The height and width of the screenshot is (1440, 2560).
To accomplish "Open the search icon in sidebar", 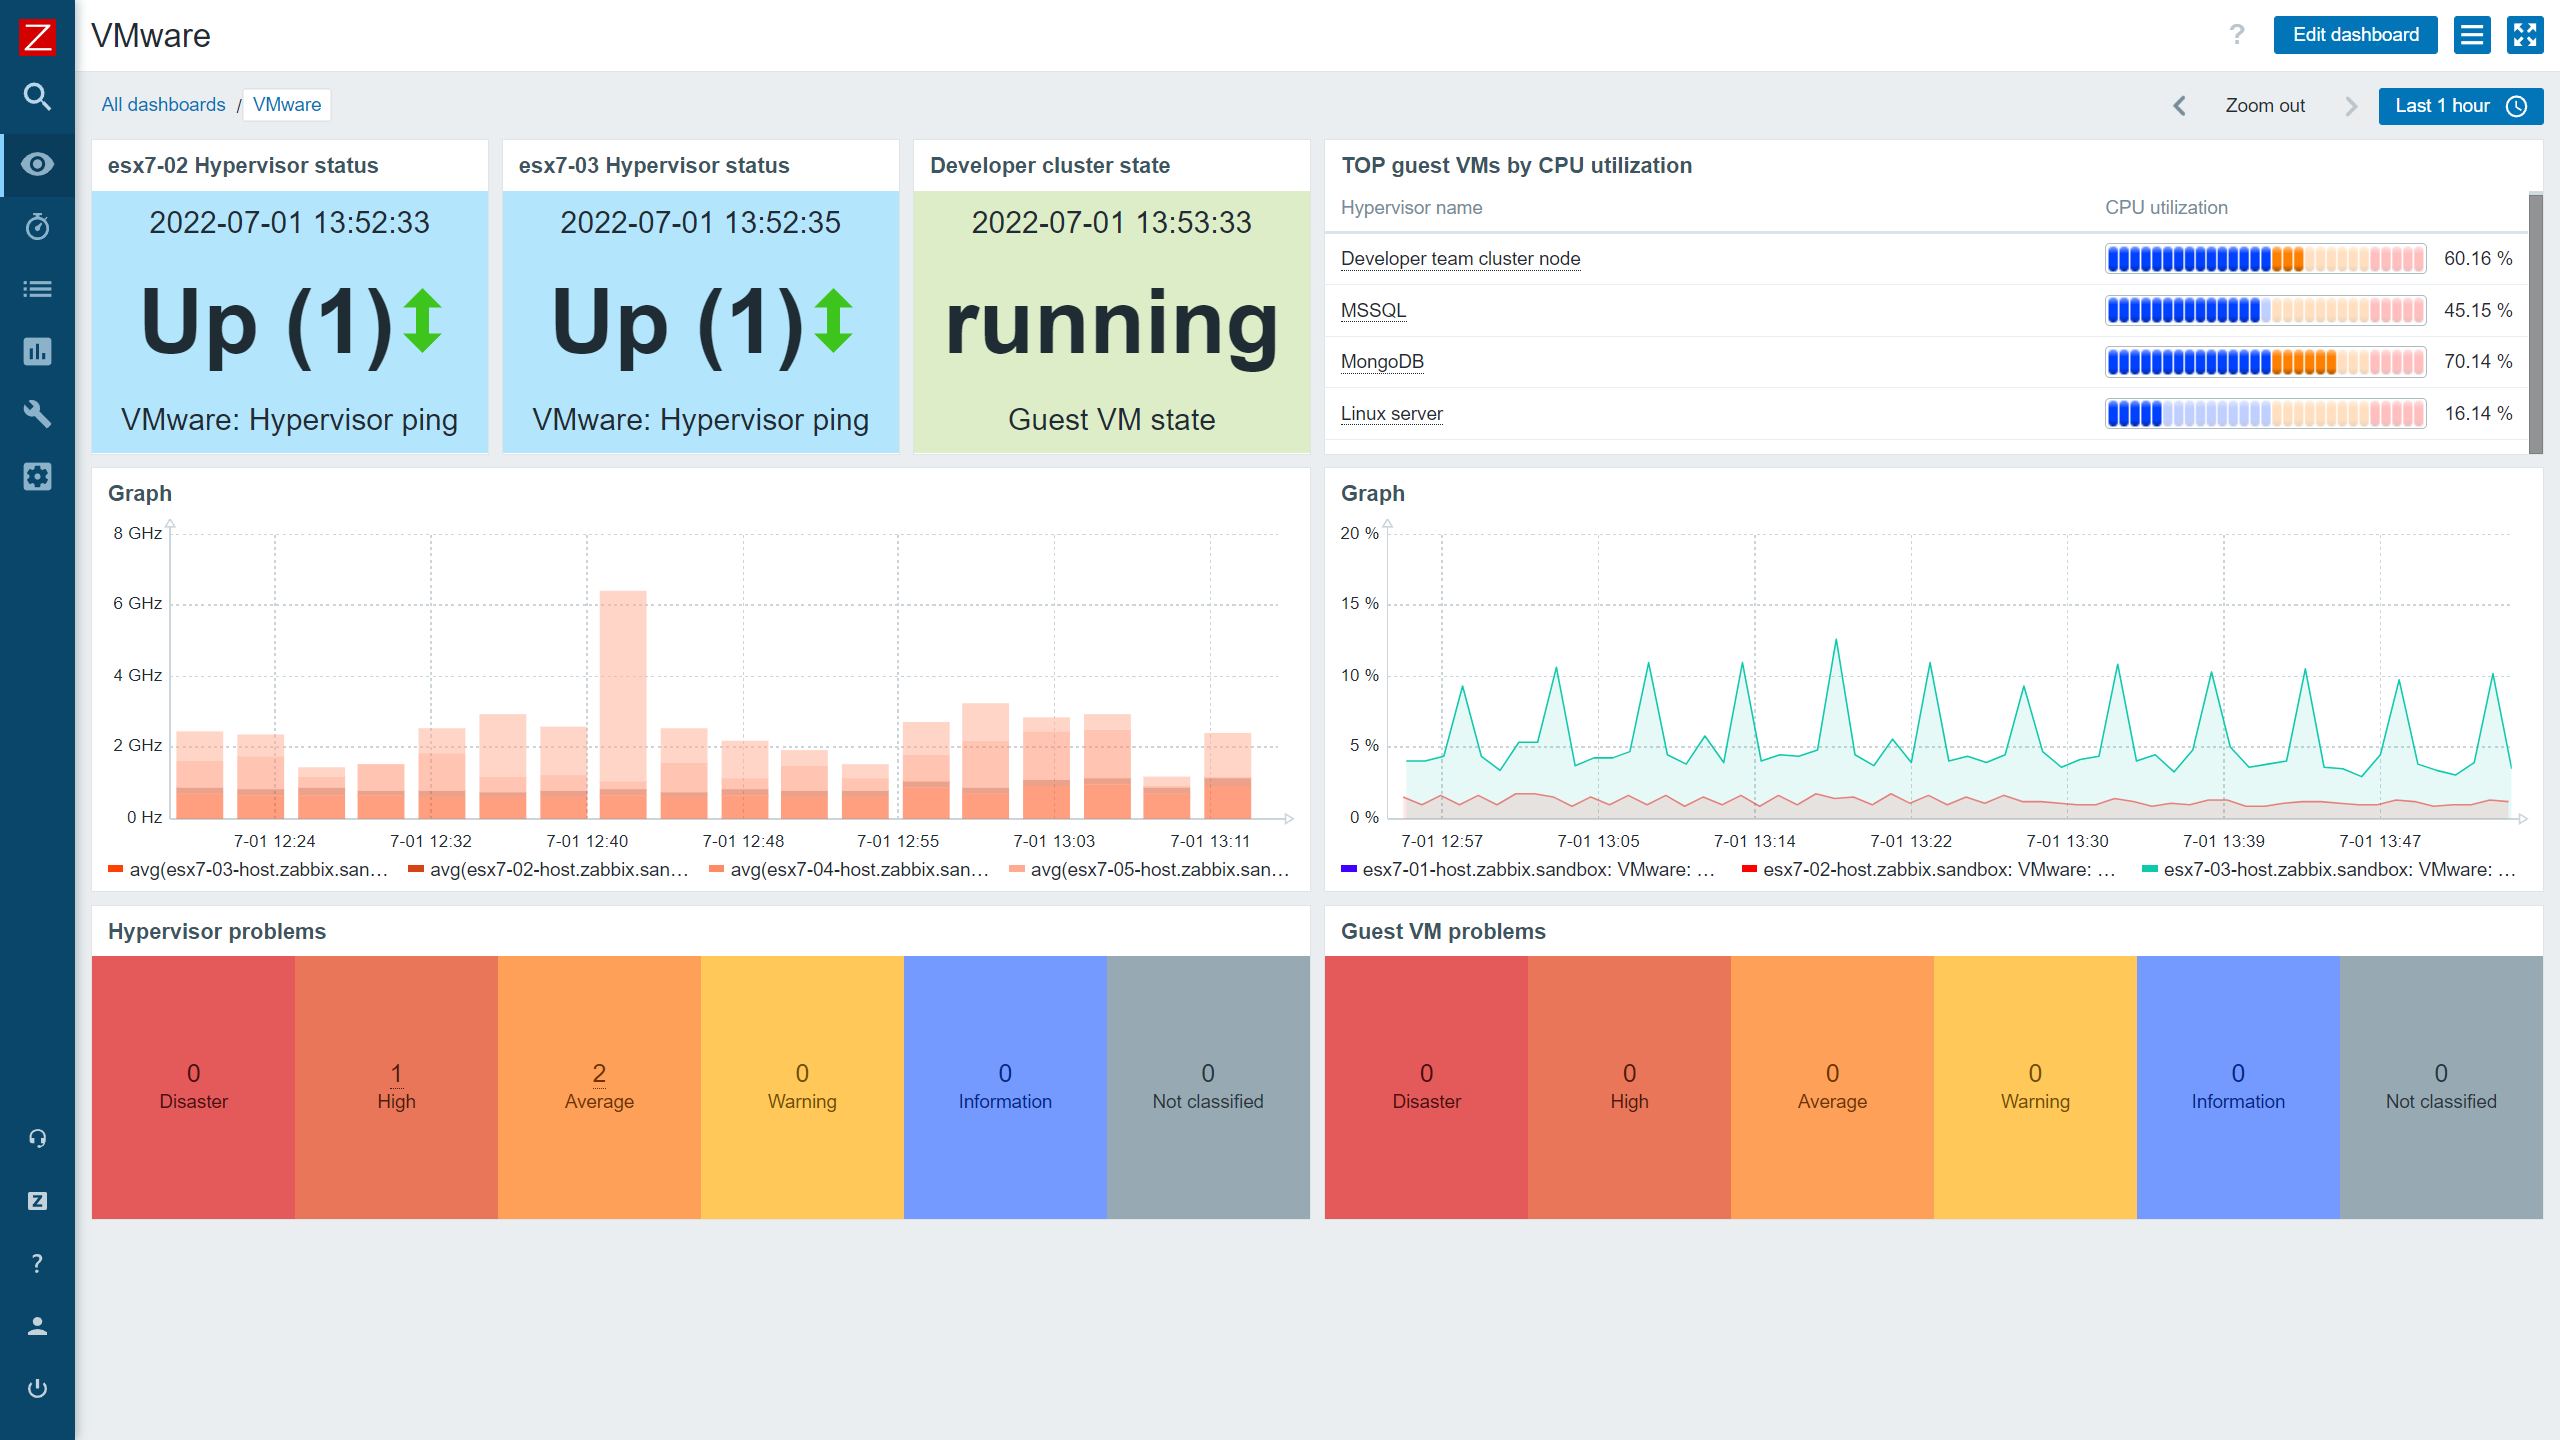I will click(37, 97).
